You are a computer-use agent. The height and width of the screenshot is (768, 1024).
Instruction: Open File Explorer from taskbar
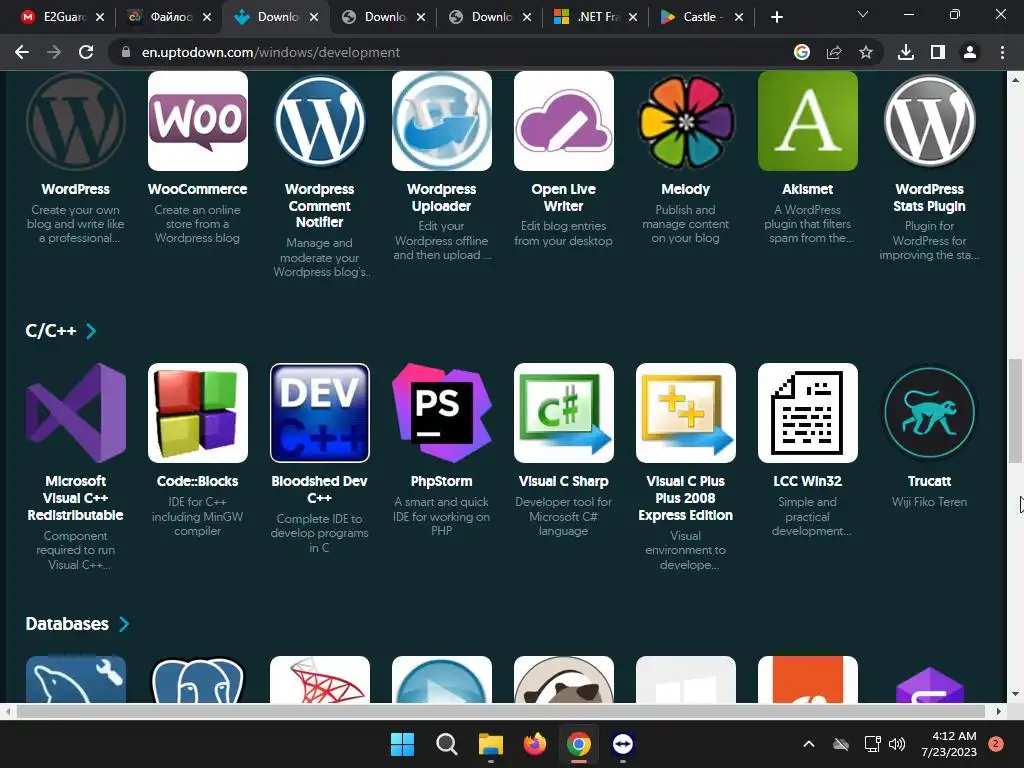[490, 744]
